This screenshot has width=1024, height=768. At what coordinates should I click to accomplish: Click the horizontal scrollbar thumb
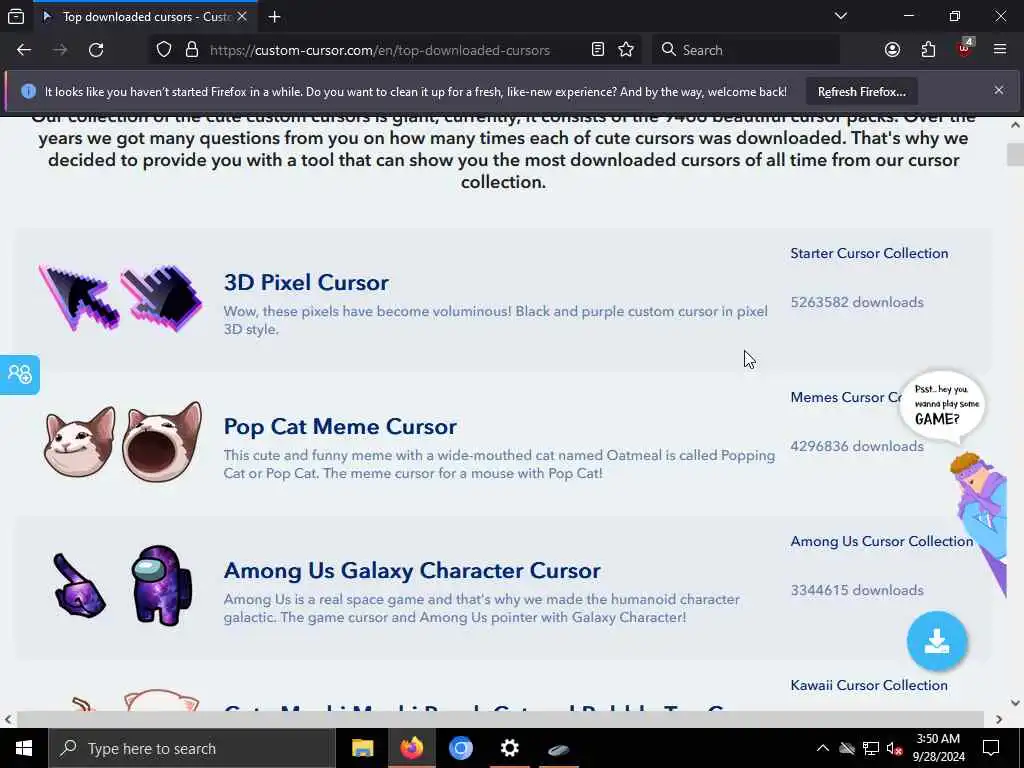(500, 719)
